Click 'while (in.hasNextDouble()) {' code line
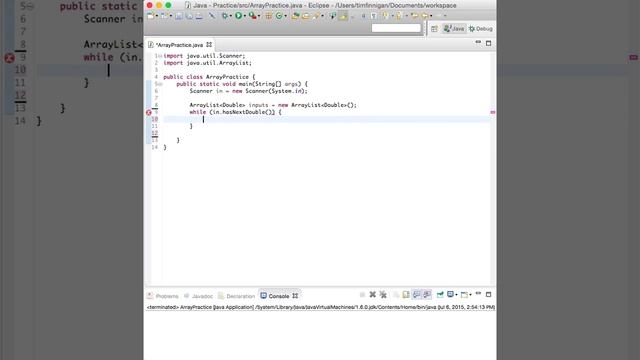Viewport: 640px width, 360px height. click(x=235, y=112)
